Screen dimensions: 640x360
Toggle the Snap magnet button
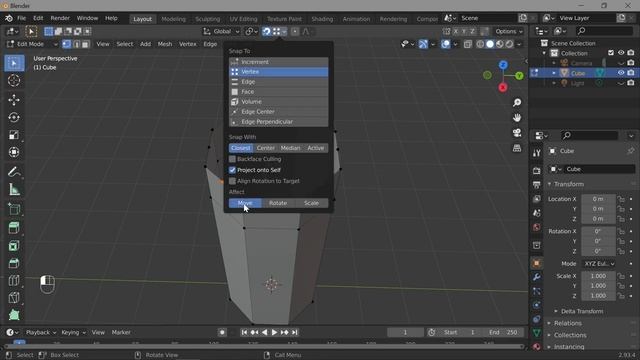point(267,31)
